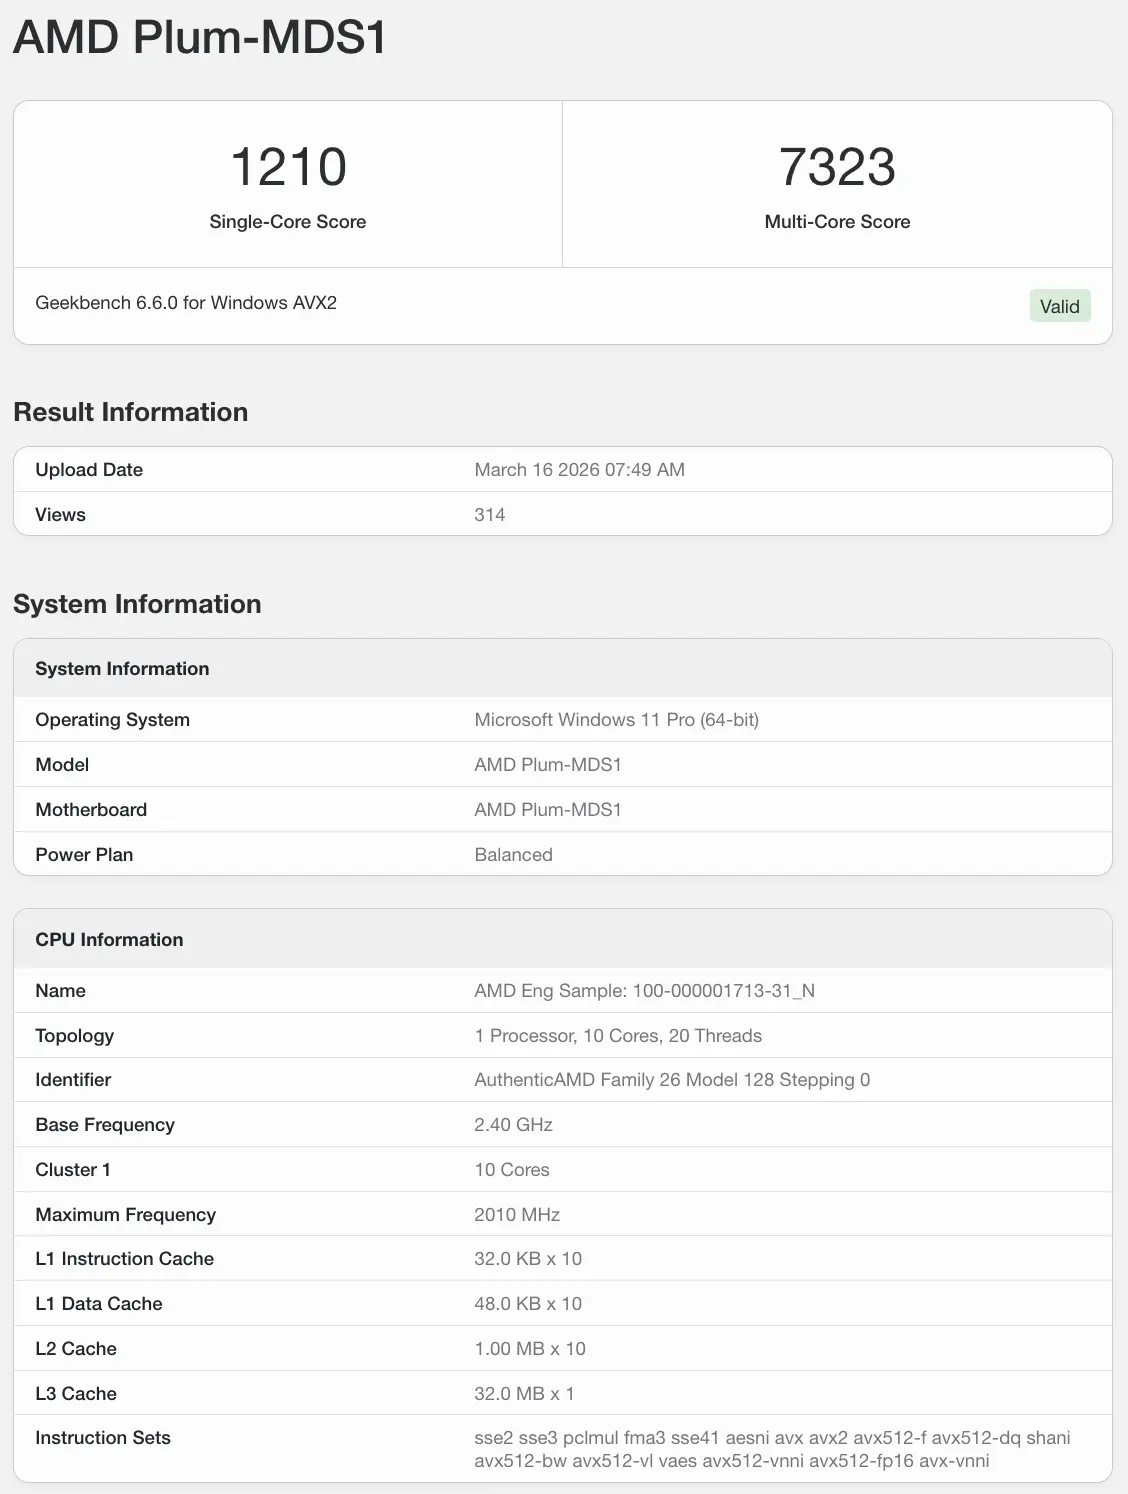The width and height of the screenshot is (1128, 1494).
Task: Click the Balanced power plan value
Action: click(513, 855)
